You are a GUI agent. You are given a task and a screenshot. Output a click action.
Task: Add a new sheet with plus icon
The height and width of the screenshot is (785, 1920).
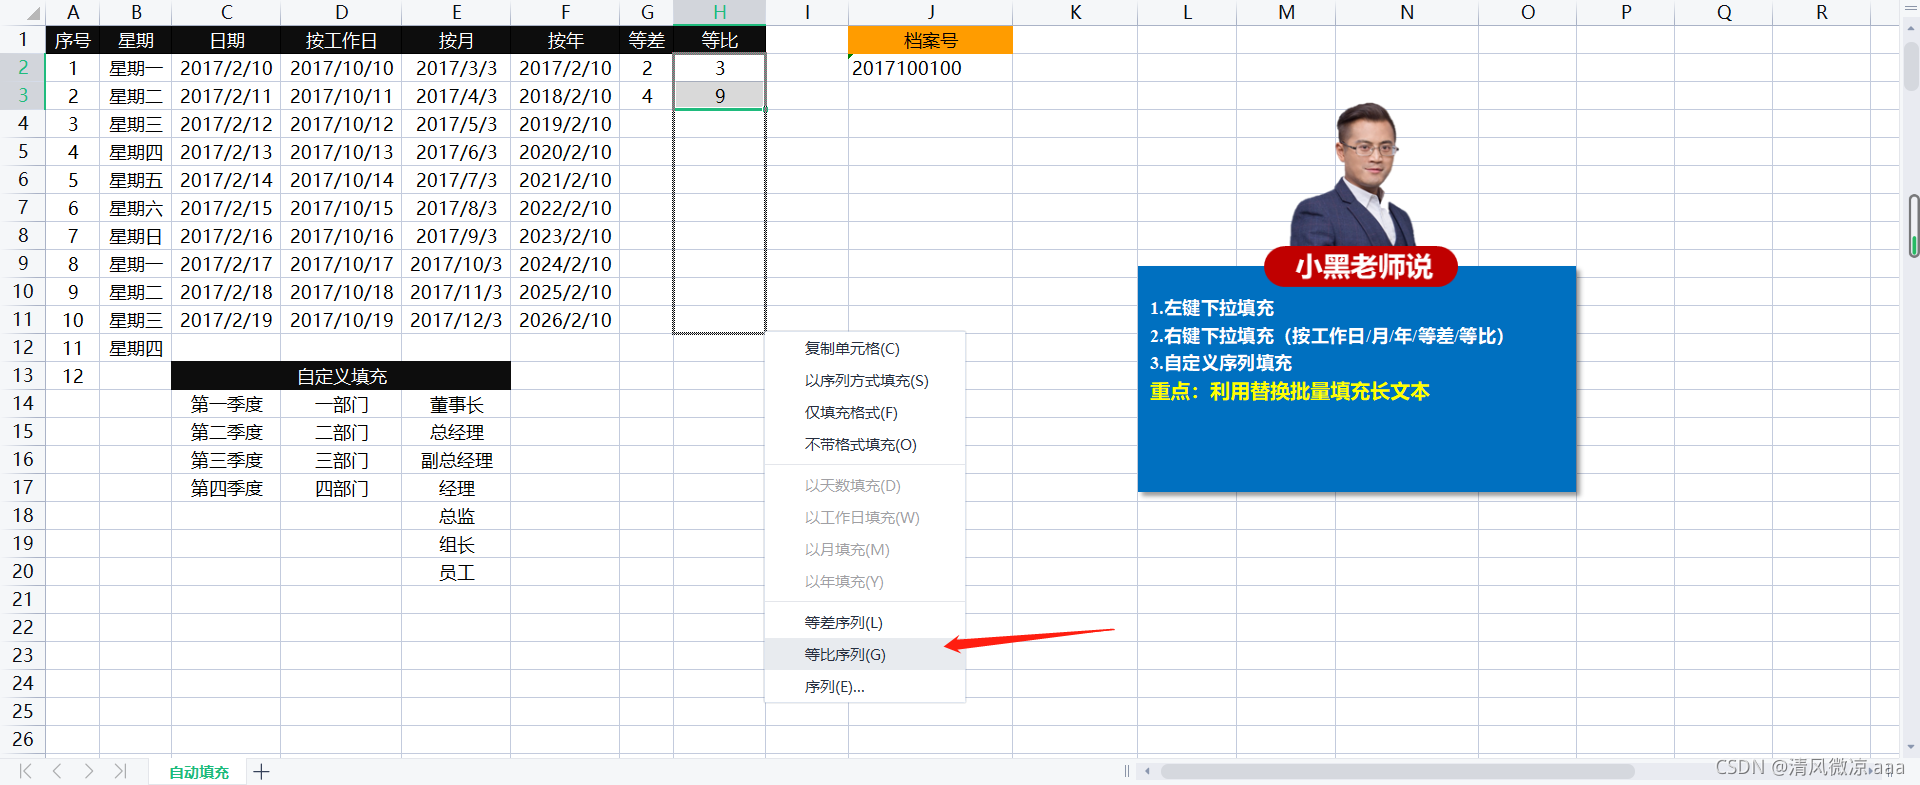click(261, 771)
